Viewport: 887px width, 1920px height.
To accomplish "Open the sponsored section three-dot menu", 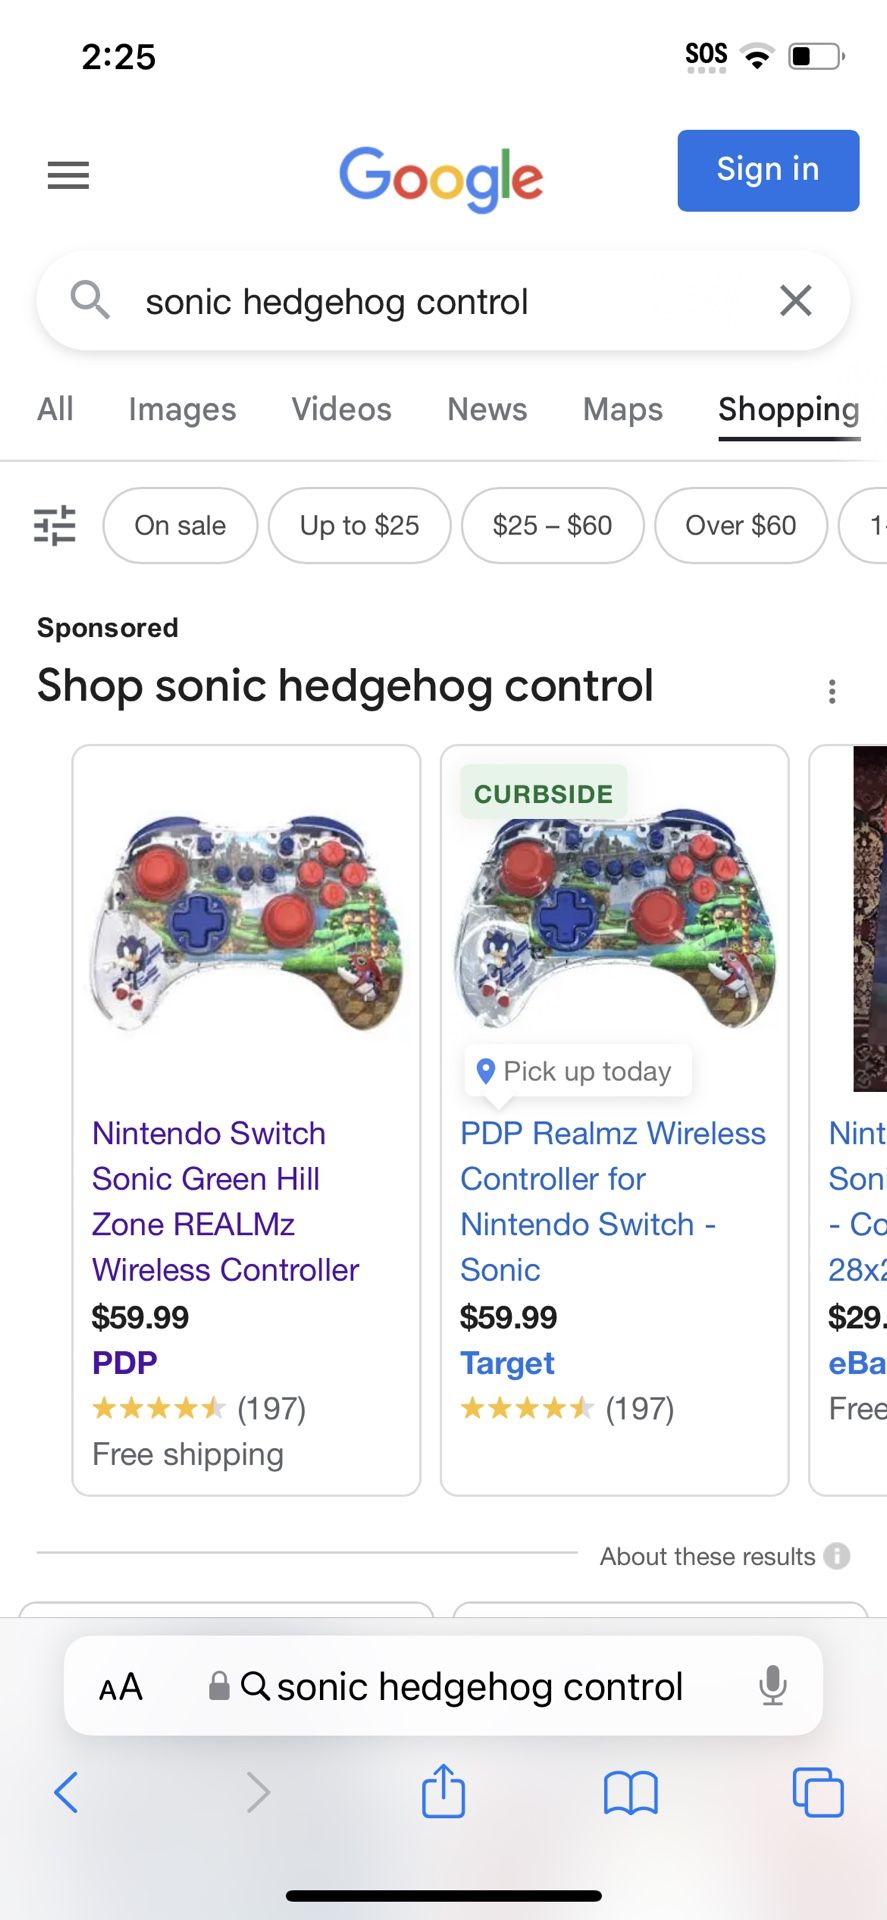I will 832,691.
